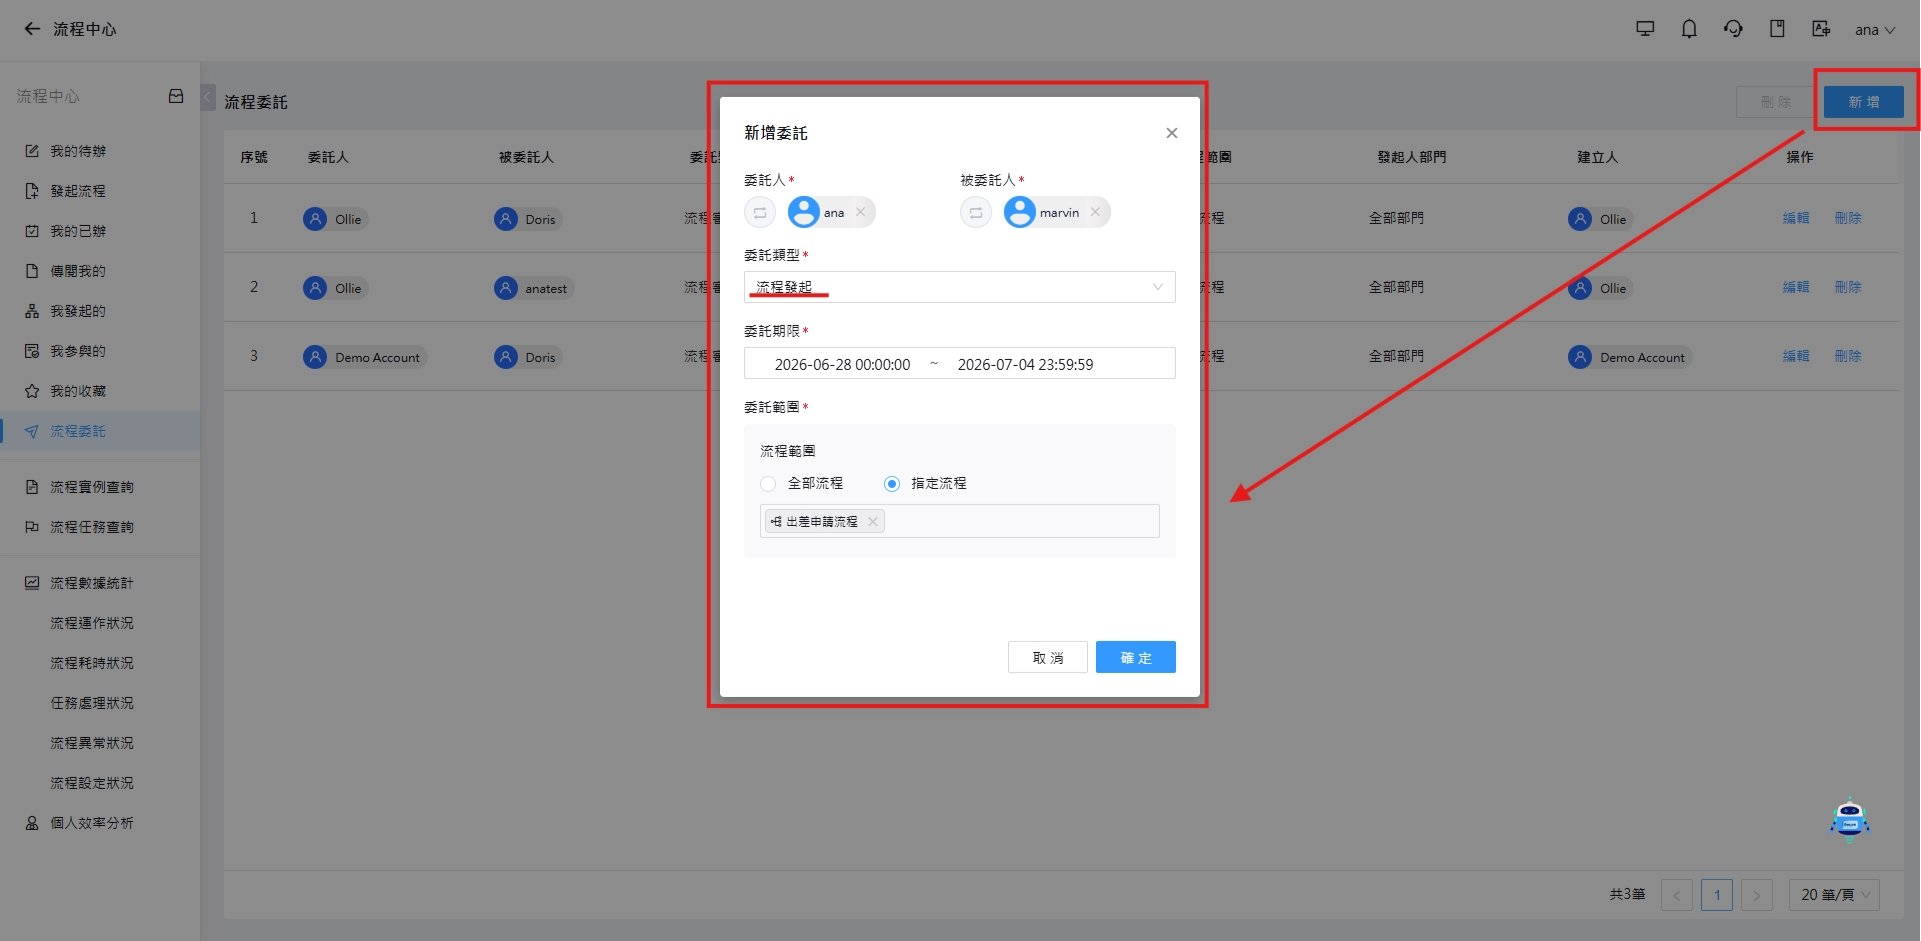The width and height of the screenshot is (1921, 941).
Task: Open the monitor icon in top bar
Action: coord(1645,29)
